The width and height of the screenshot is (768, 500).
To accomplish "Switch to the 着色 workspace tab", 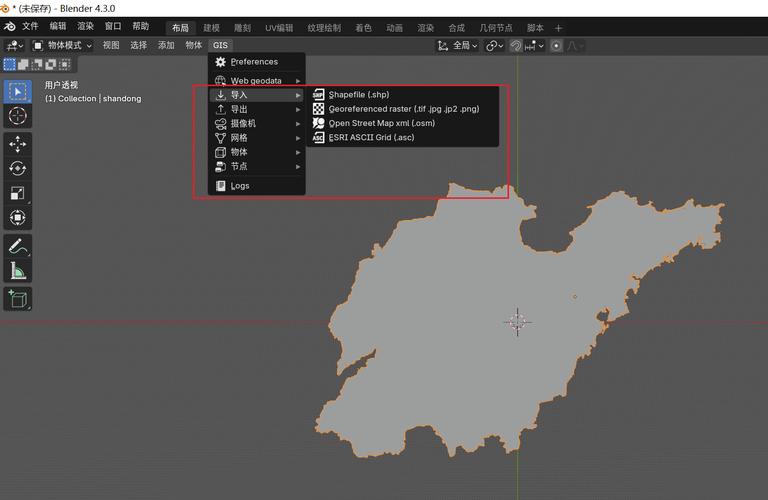I will coord(363,28).
